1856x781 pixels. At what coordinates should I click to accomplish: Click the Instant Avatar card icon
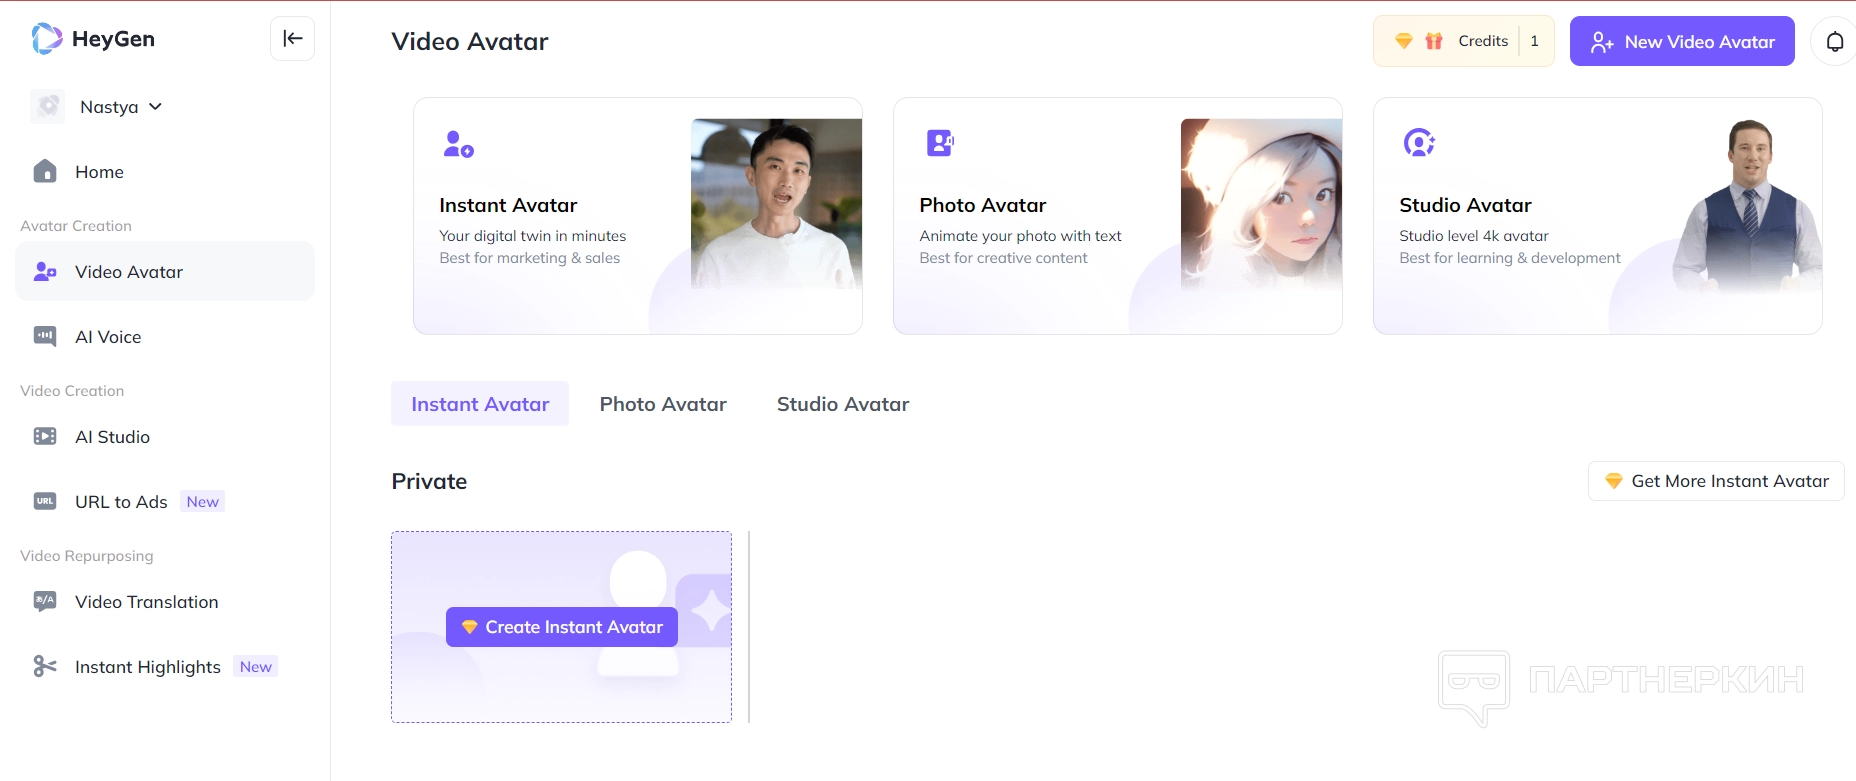pyautogui.click(x=458, y=144)
